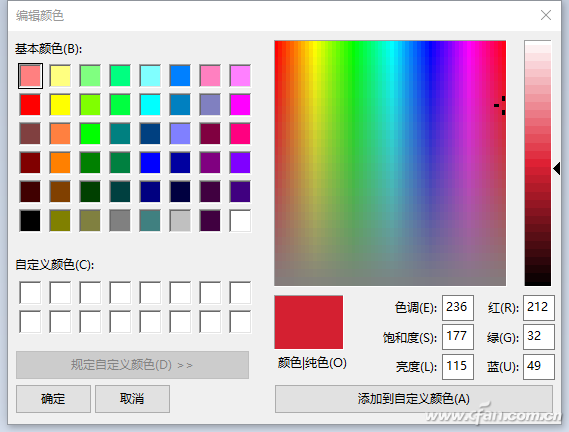Select the 红 red value field

tap(539, 307)
